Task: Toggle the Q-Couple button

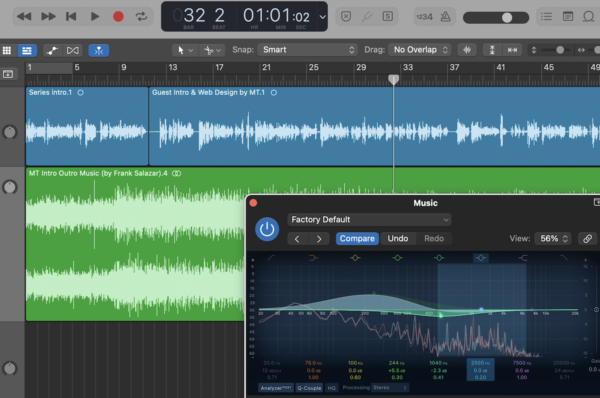Action: click(309, 388)
